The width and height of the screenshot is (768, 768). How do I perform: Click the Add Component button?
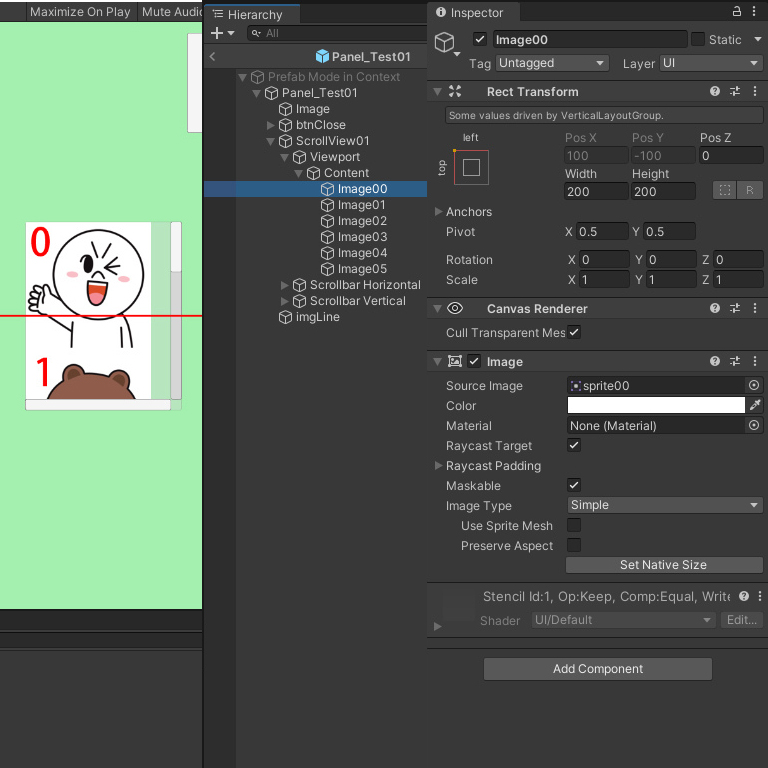pos(598,669)
